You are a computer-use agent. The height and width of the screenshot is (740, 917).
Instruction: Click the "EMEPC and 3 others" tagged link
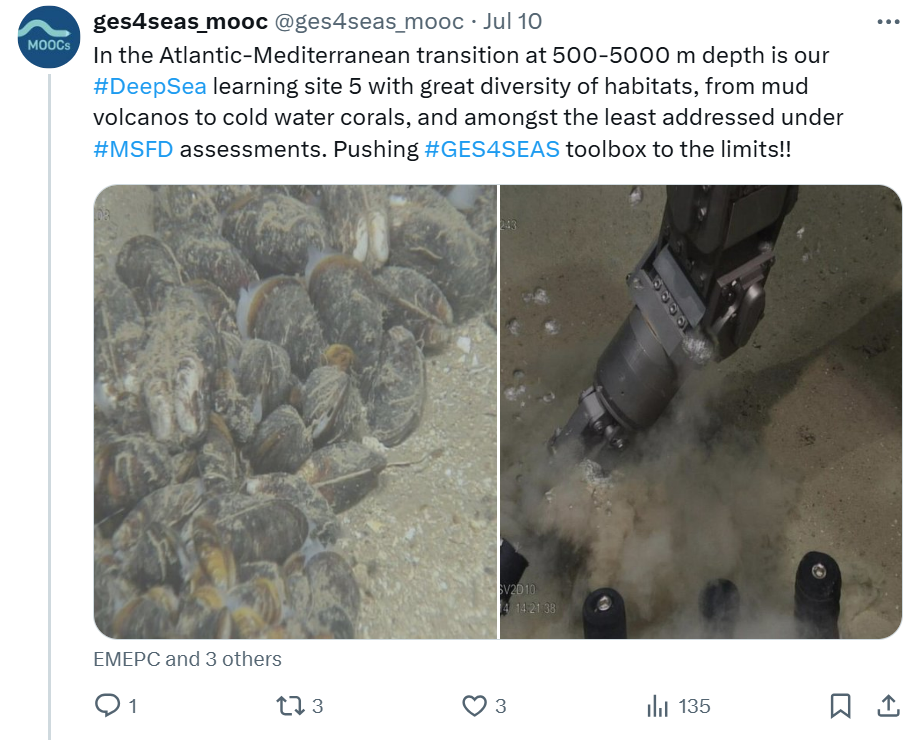(187, 659)
